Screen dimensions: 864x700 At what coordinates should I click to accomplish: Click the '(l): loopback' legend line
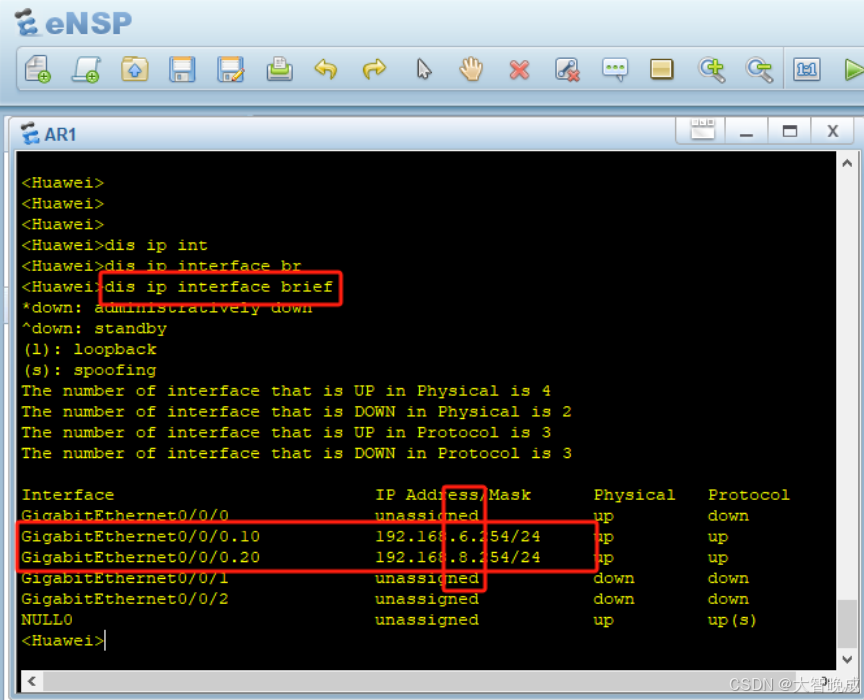point(90,349)
